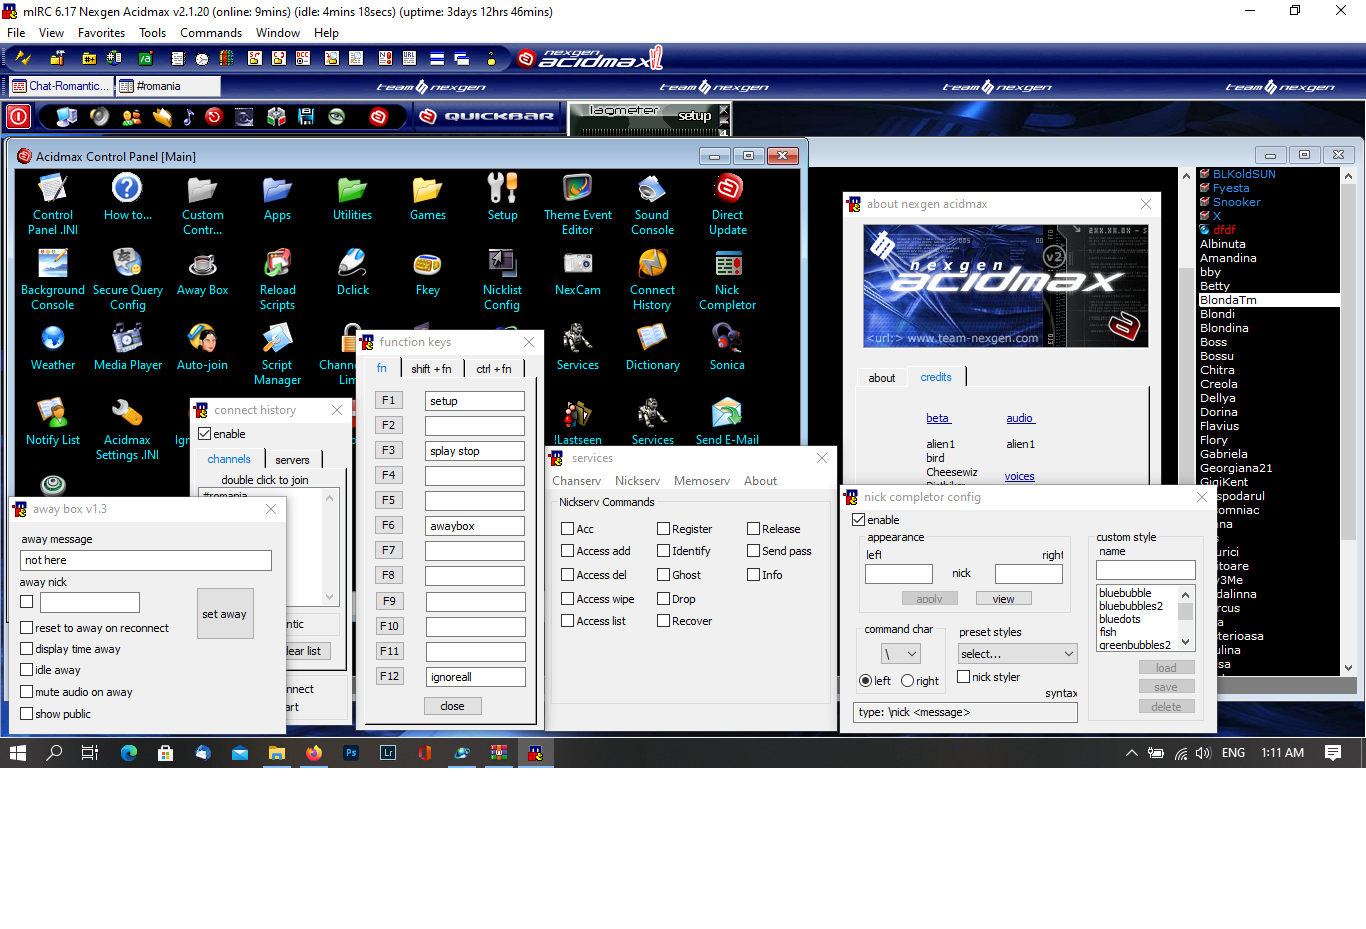
Task: Click close in function keys
Action: (x=452, y=706)
